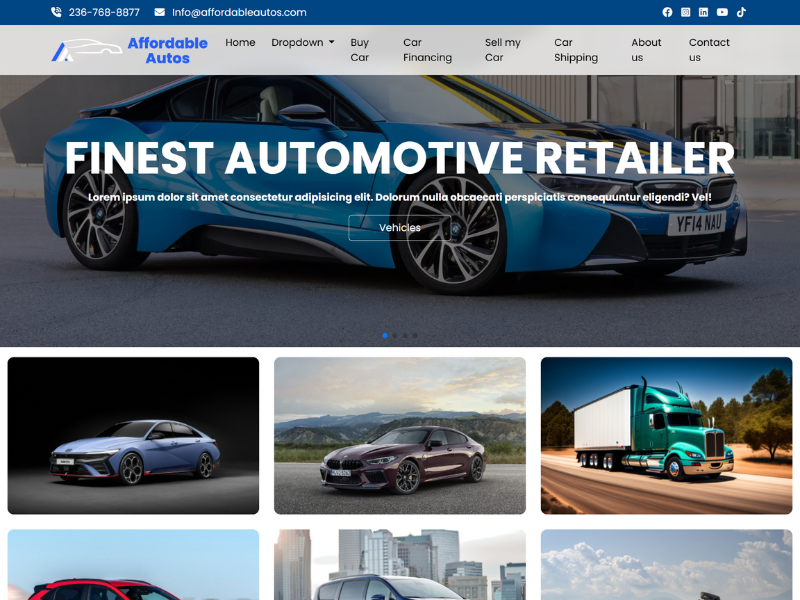This screenshot has height=600, width=800.
Task: Navigate to Sell my Car
Action: (502, 50)
